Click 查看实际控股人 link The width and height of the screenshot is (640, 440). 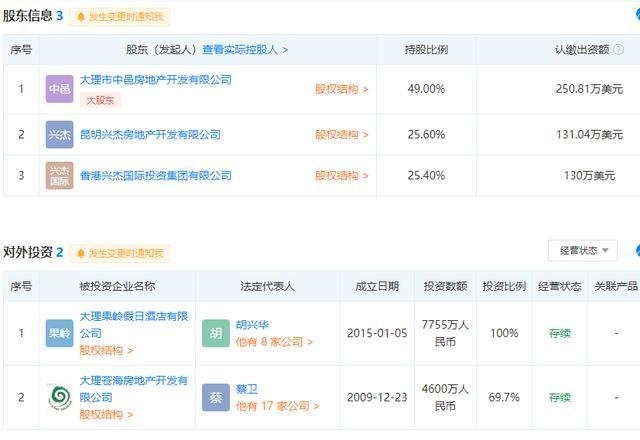(245, 49)
